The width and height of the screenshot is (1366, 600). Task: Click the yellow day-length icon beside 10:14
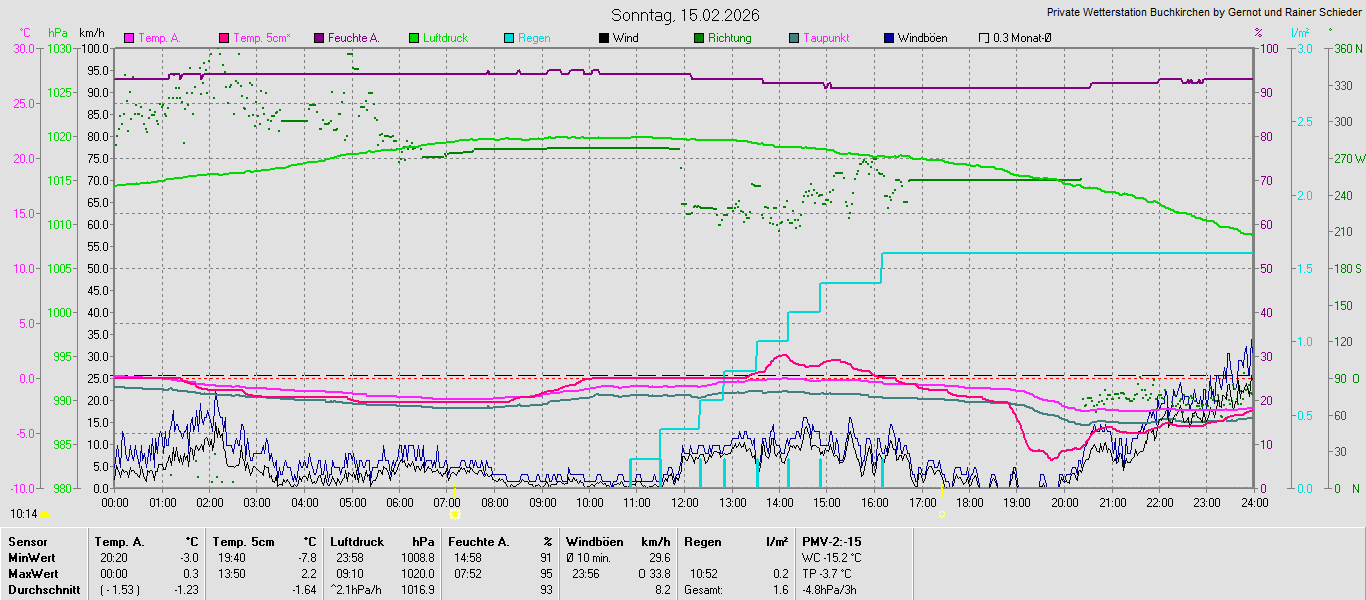[x=45, y=514]
